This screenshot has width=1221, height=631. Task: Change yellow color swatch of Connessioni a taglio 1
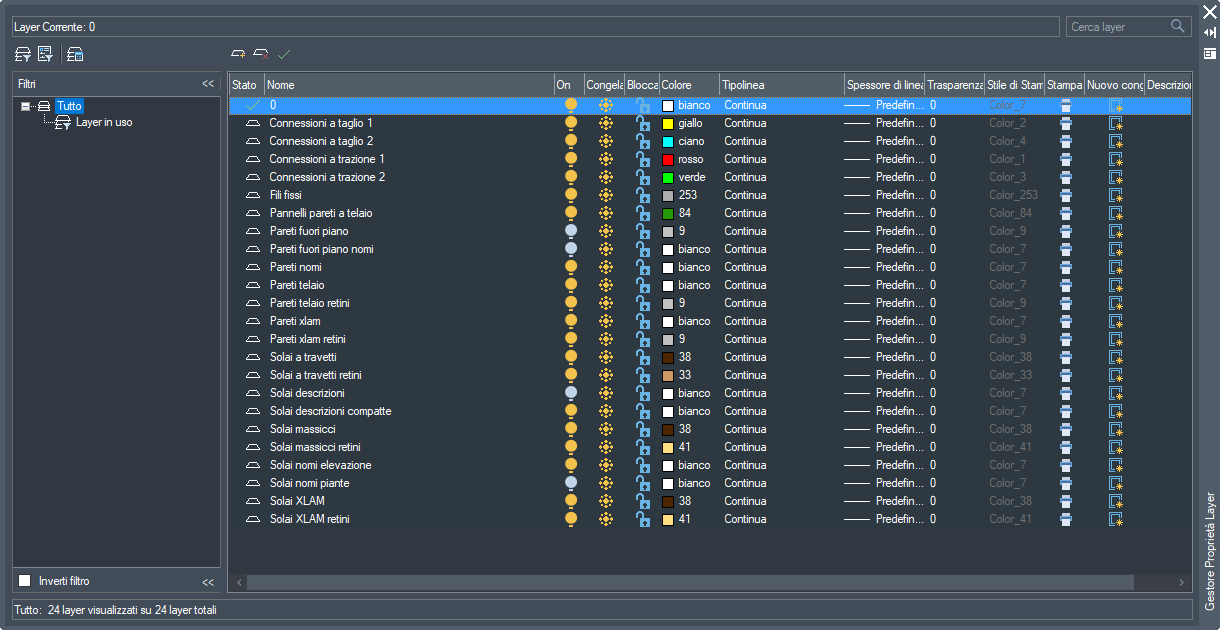pyautogui.click(x=668, y=124)
